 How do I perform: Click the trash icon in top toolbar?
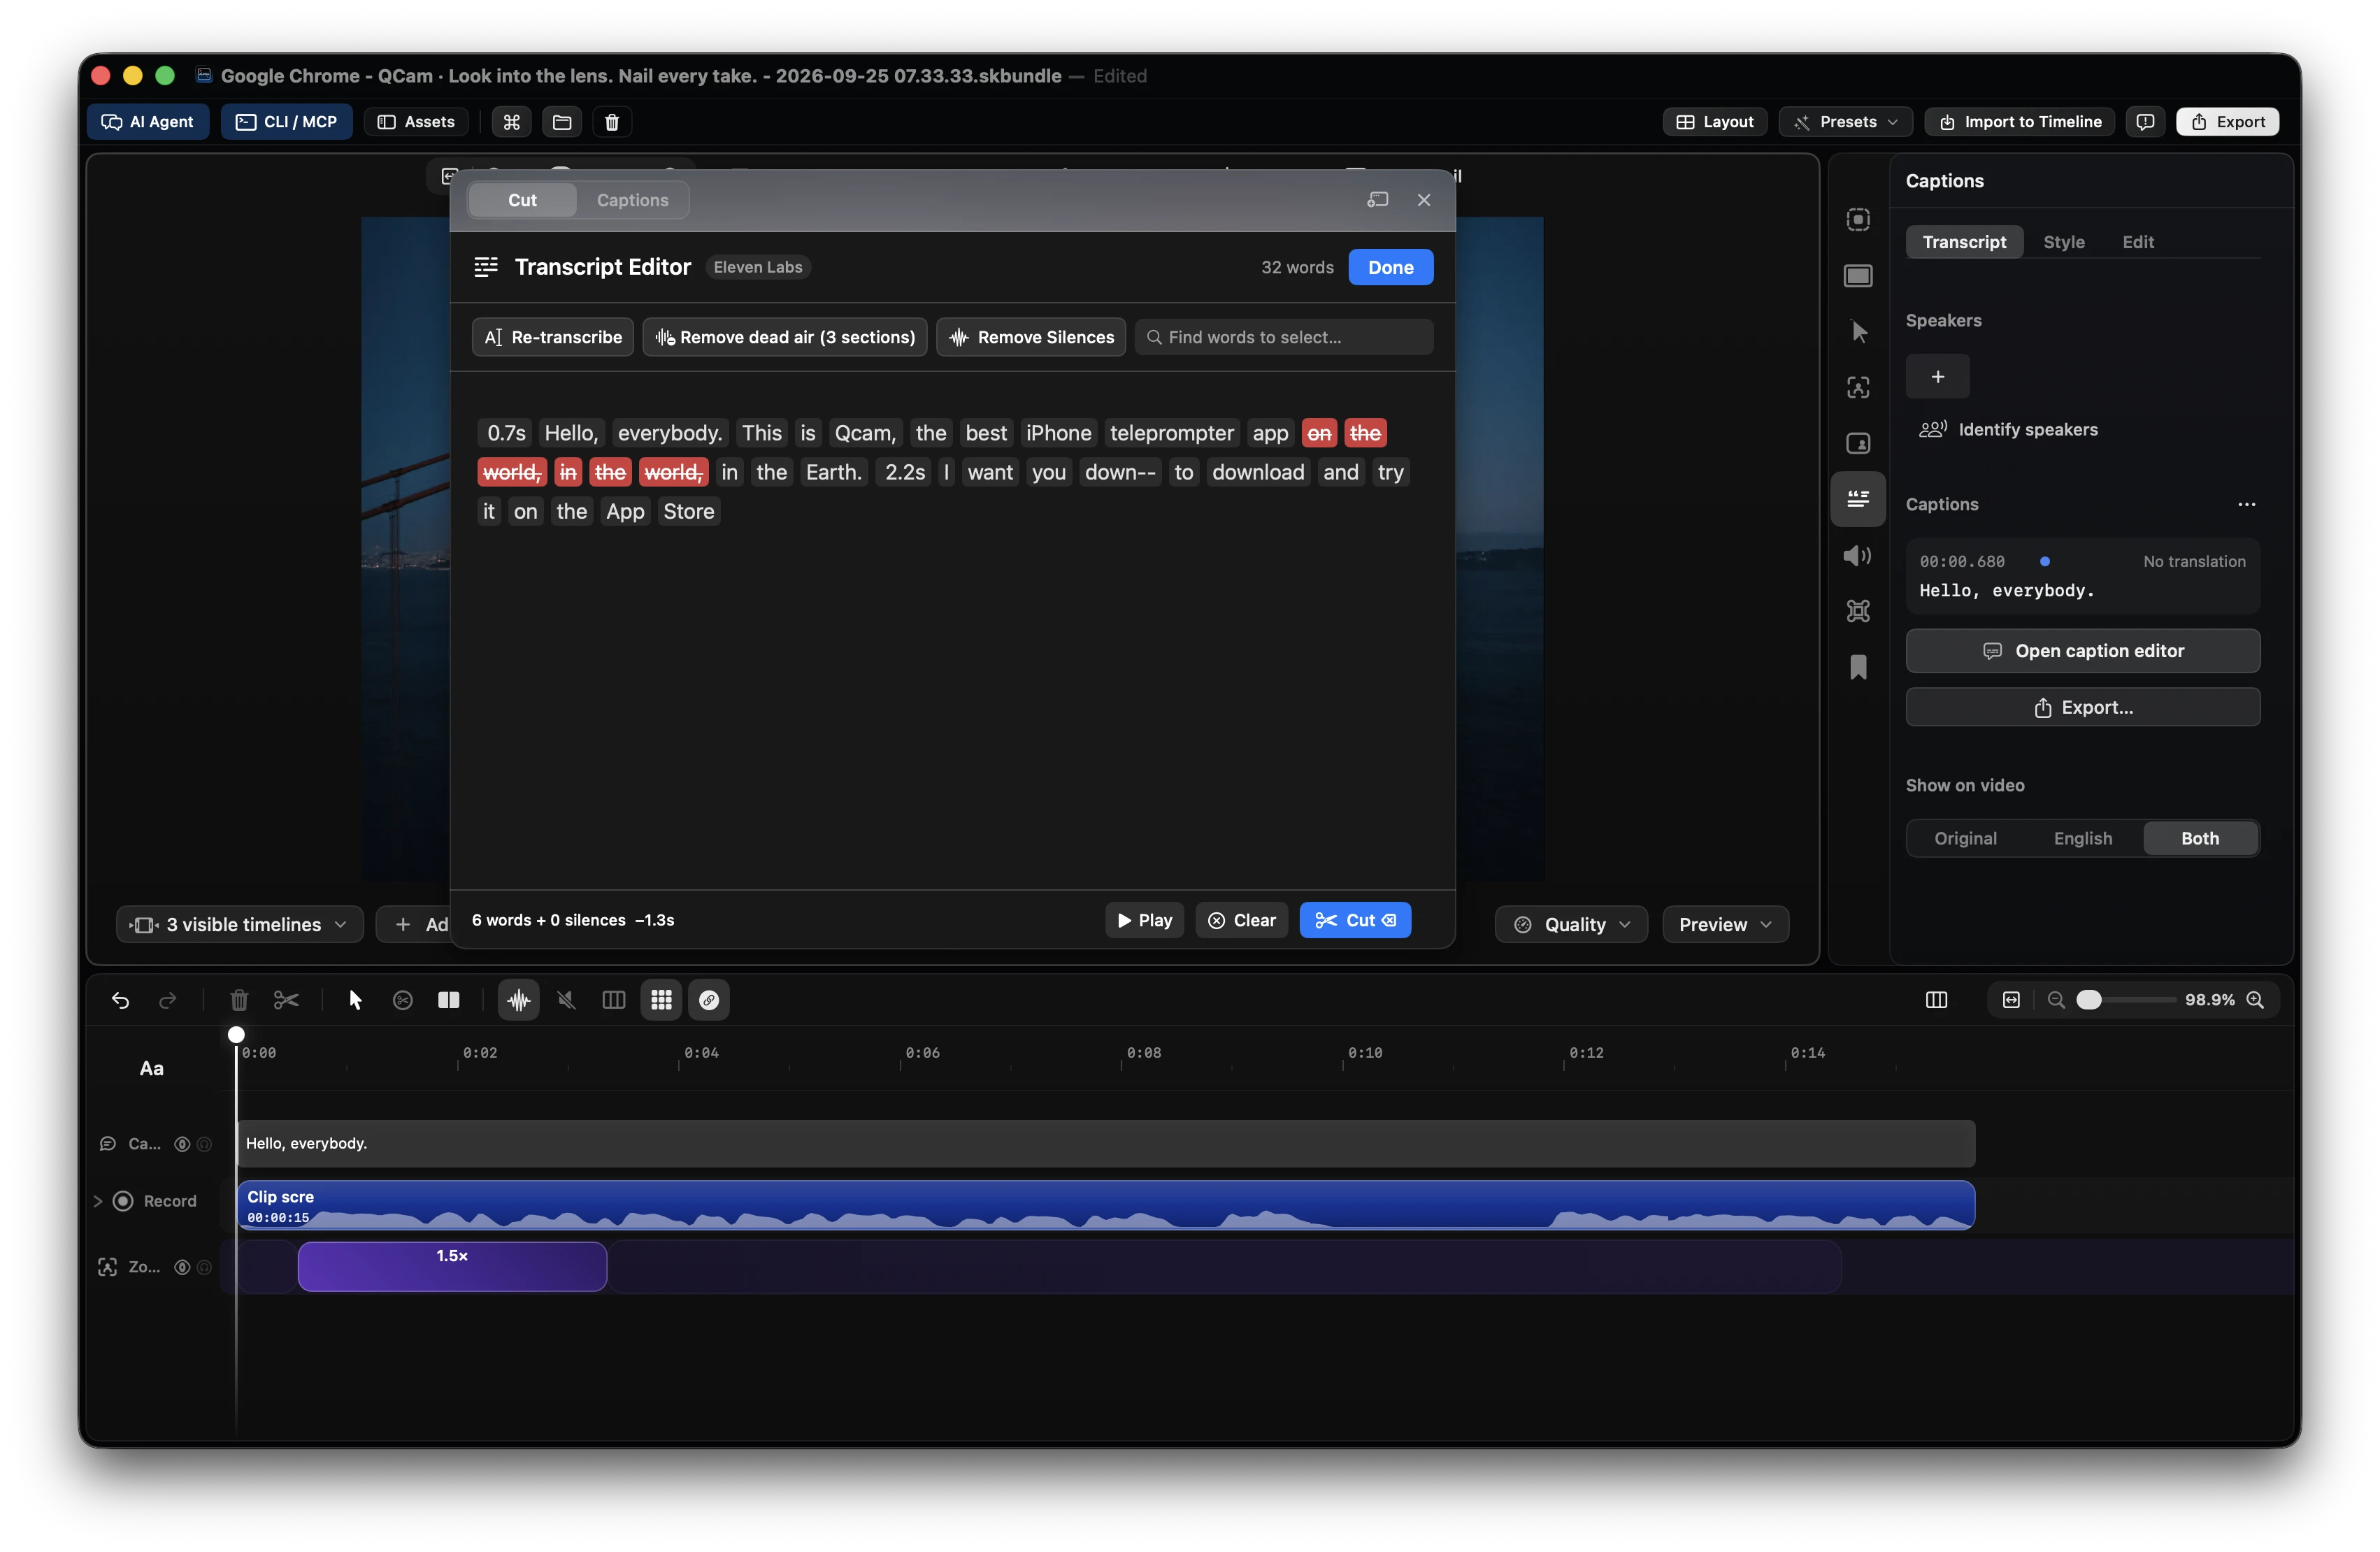pyautogui.click(x=612, y=122)
